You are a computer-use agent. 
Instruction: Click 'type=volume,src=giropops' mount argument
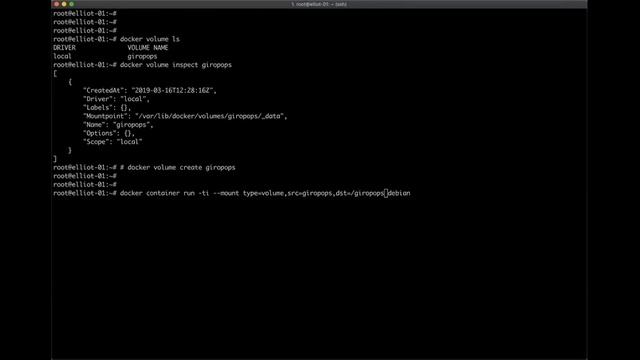(x=288, y=193)
